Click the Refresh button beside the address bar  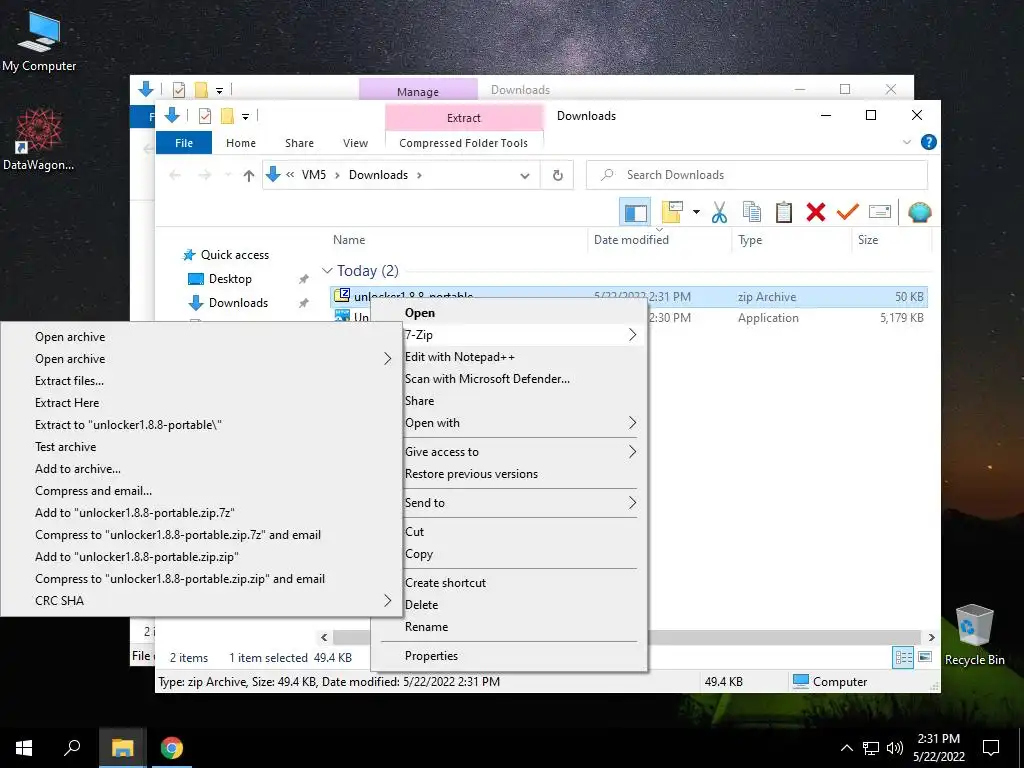tap(558, 175)
